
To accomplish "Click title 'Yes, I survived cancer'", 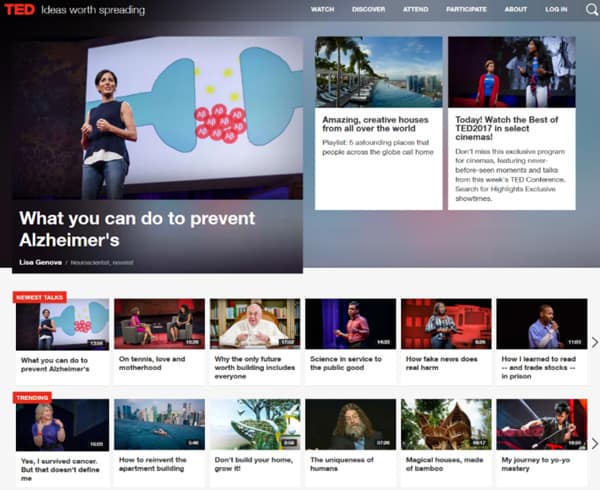I will click(60, 470).
